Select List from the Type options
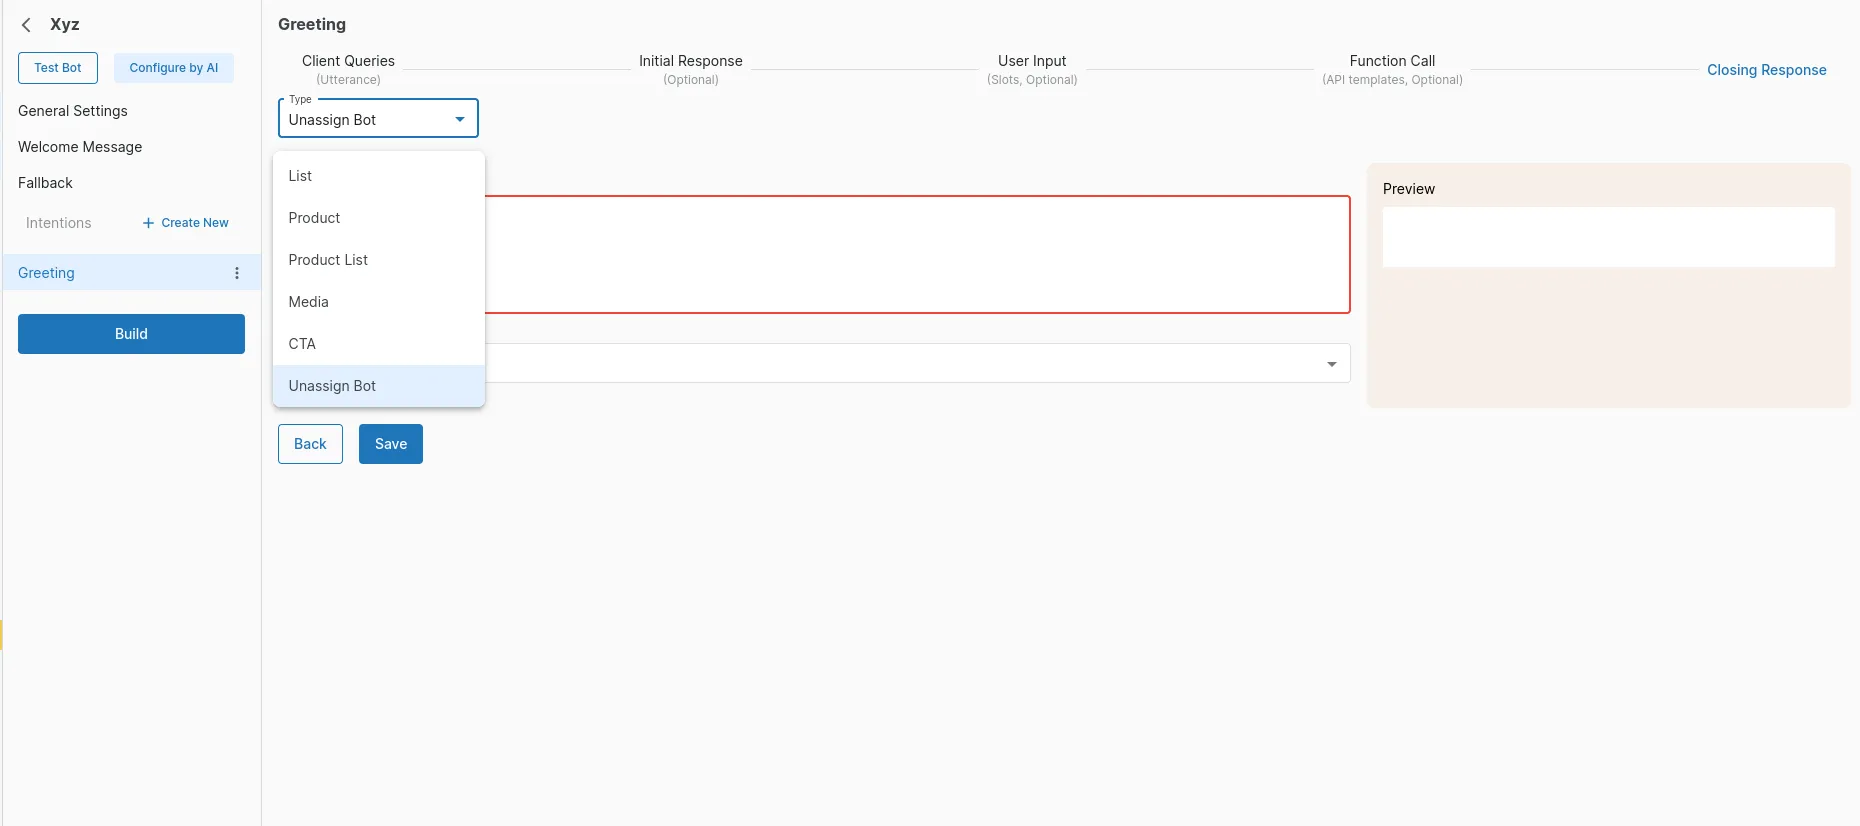The width and height of the screenshot is (1860, 826). pos(379,176)
